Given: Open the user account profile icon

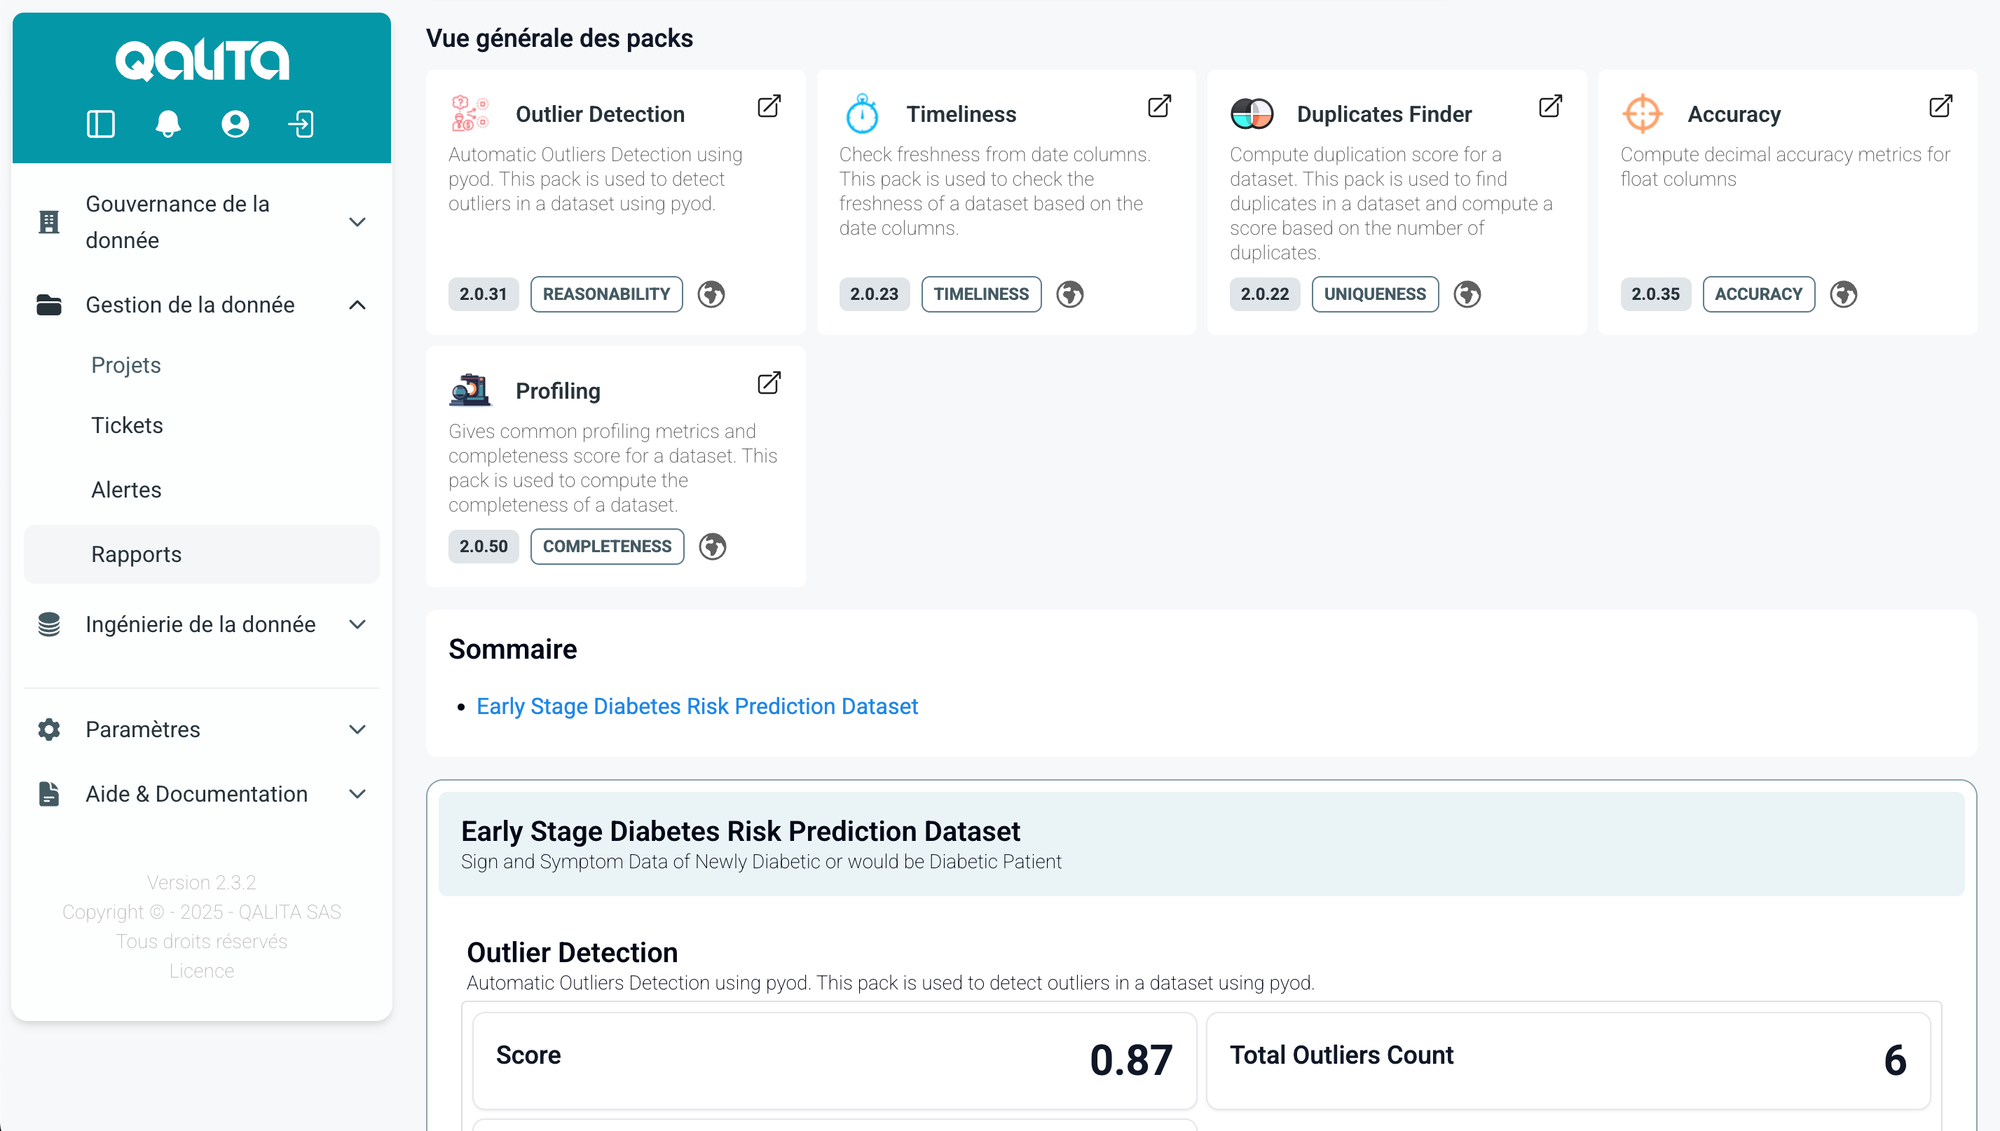Looking at the screenshot, I should pyautogui.click(x=235, y=124).
